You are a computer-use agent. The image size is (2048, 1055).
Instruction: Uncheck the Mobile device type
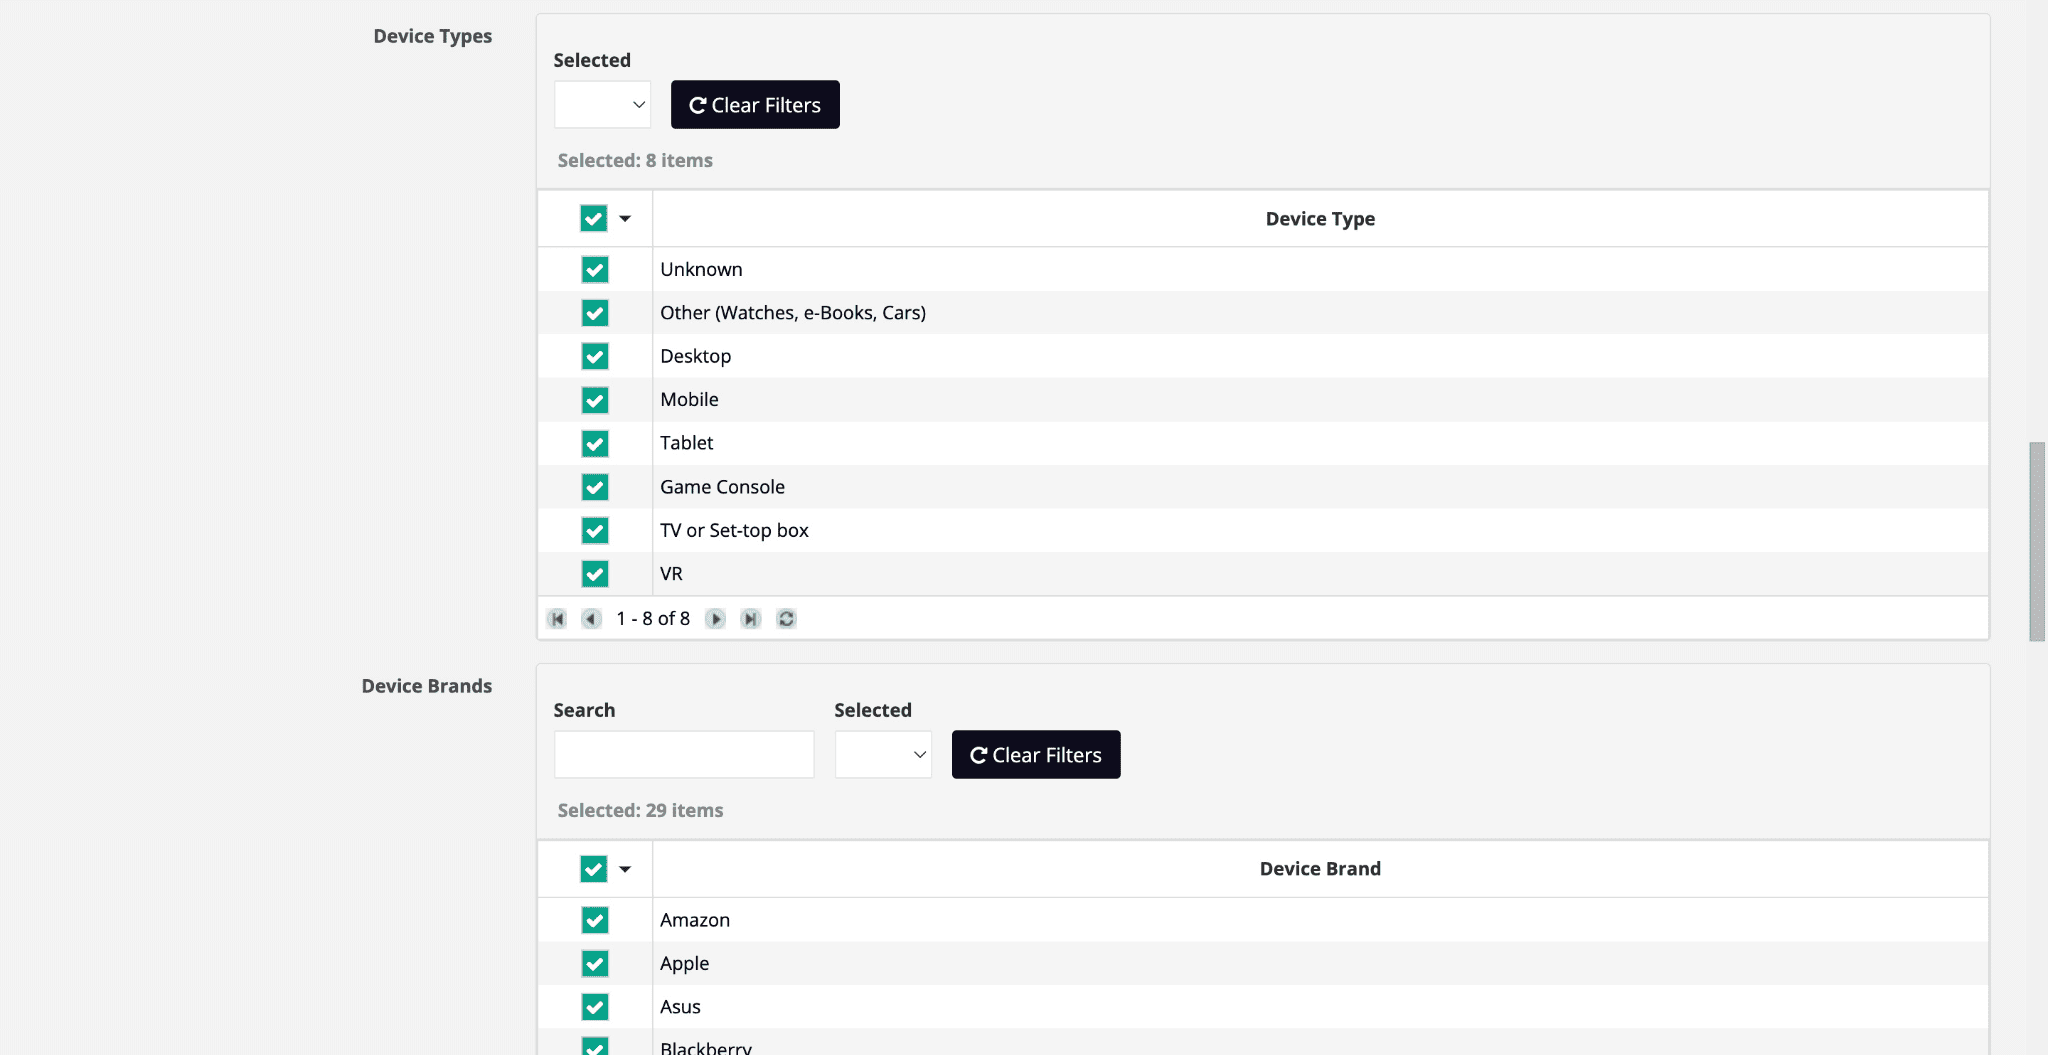[595, 400]
